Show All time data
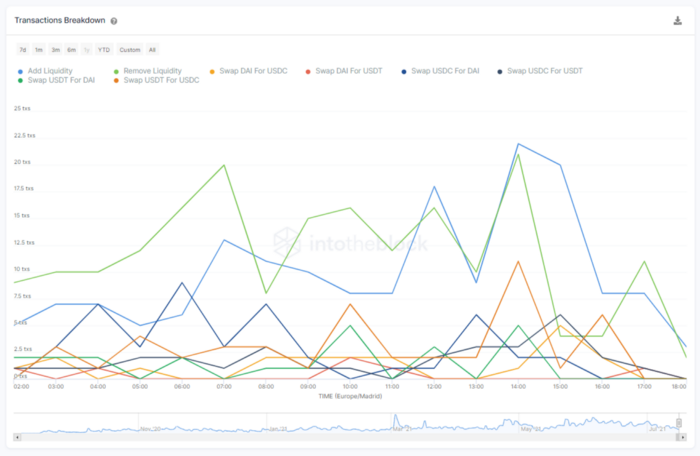700x456 pixels. click(152, 49)
